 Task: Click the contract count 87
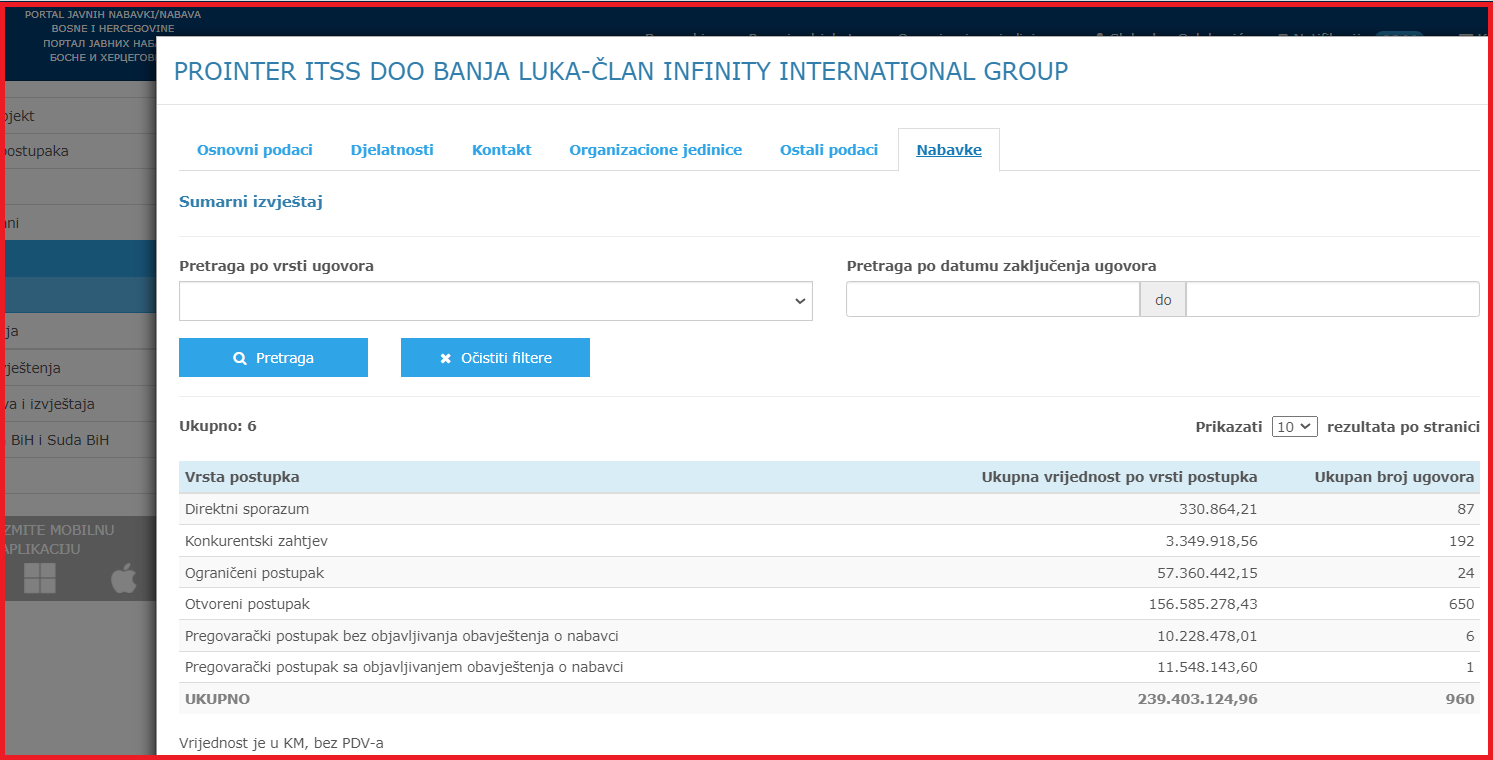click(1466, 509)
